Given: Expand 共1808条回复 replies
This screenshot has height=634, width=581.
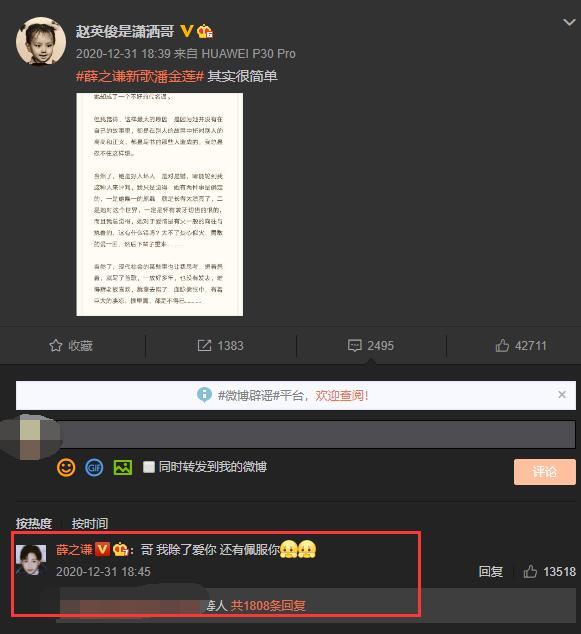Looking at the screenshot, I should [x=268, y=605].
